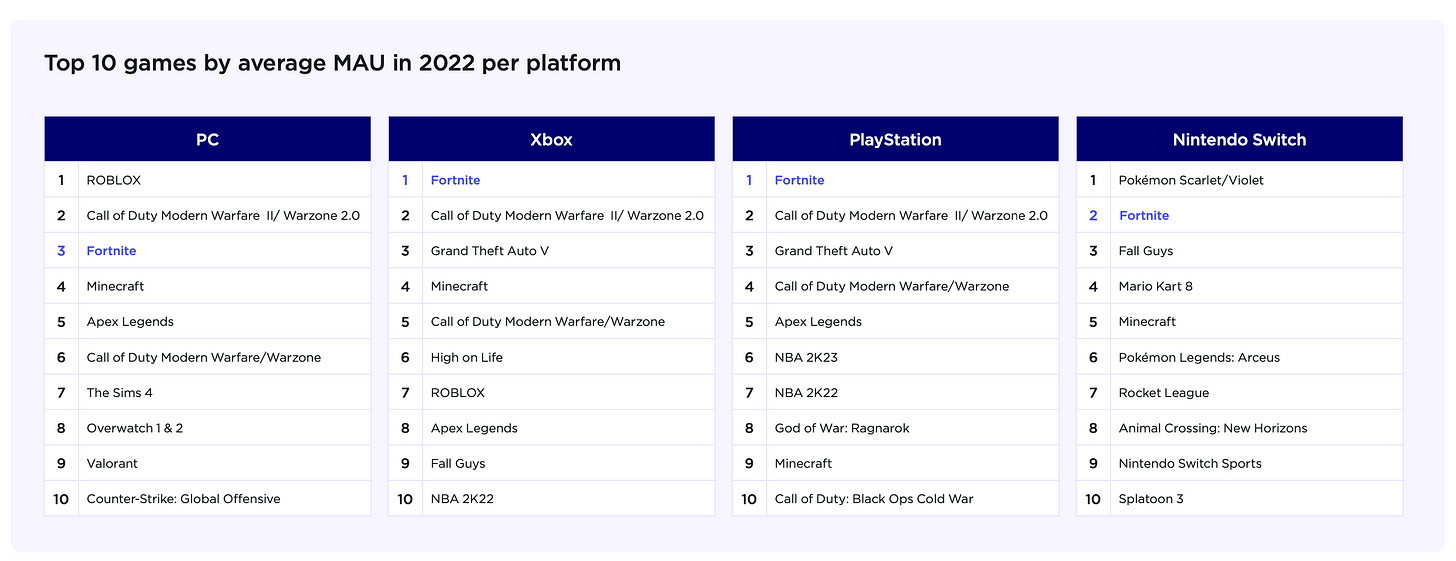Image resolution: width=1456 pixels, height=561 pixels.
Task: Select The Sims 4 row
Action: 120,393
